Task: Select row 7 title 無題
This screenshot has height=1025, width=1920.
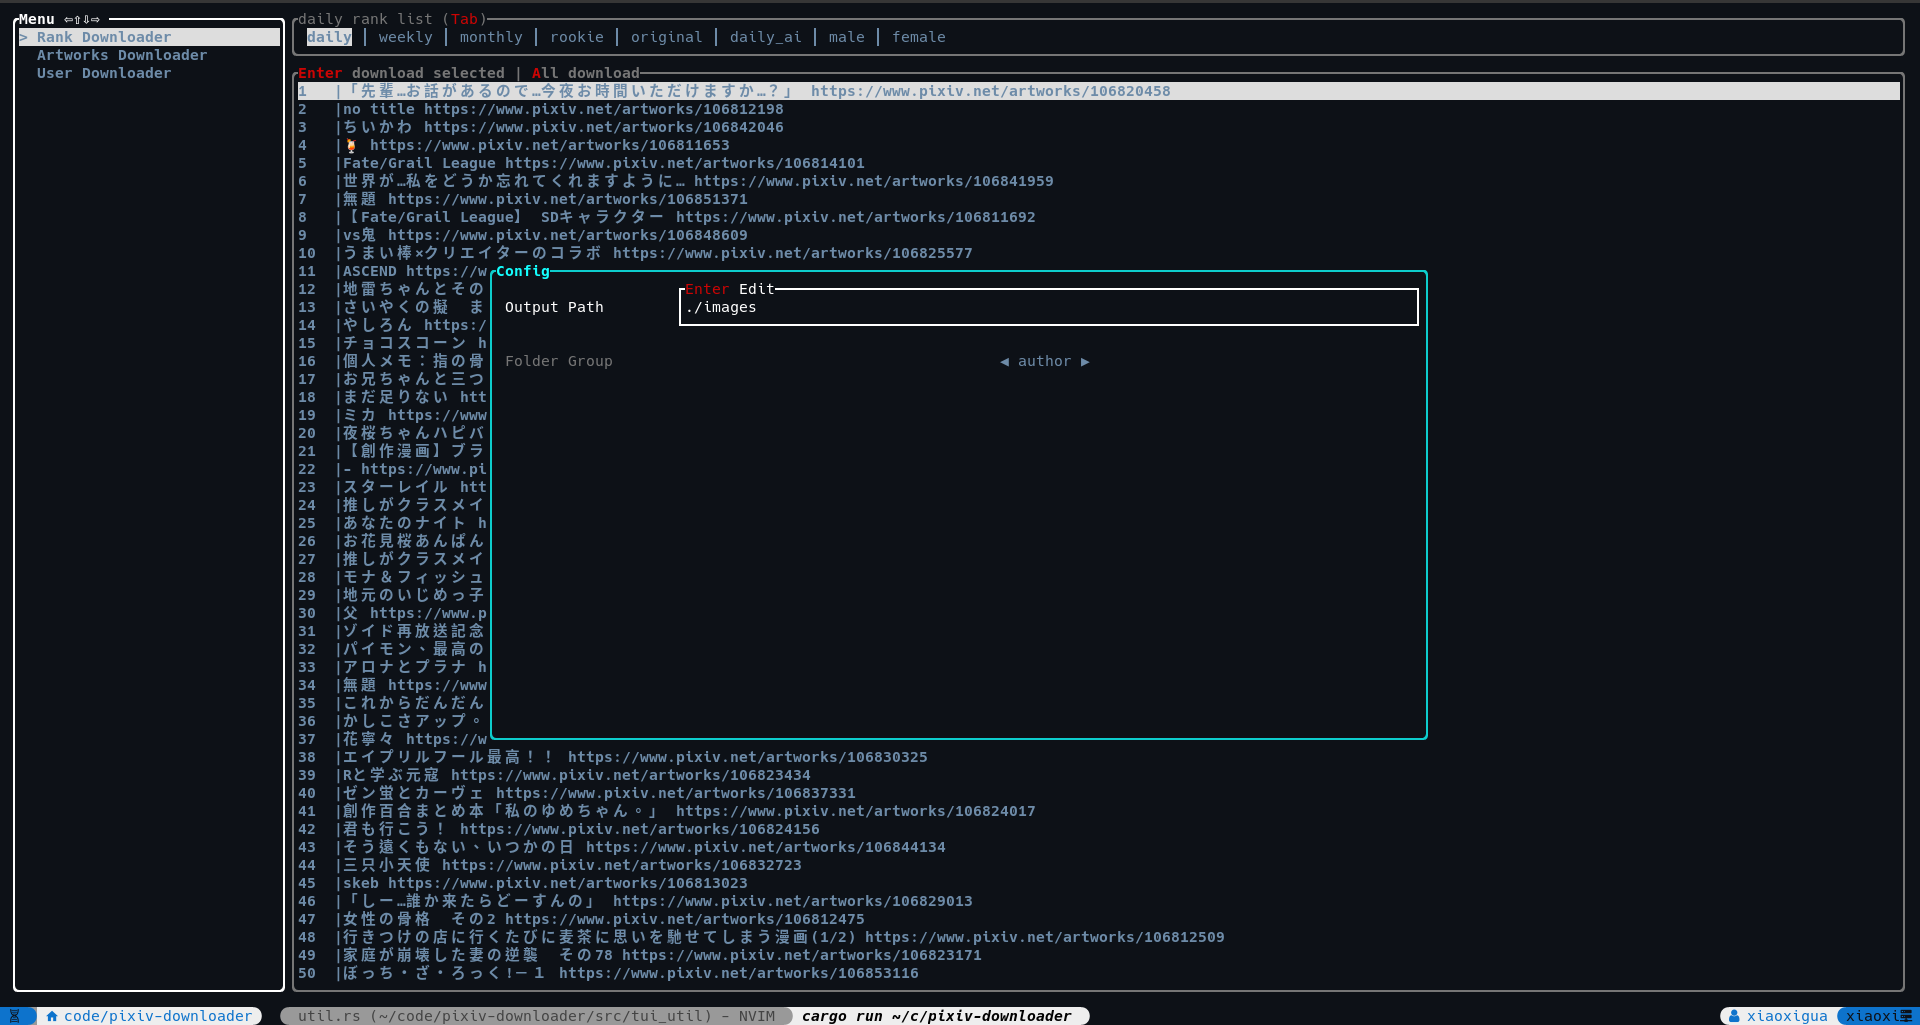Action: pyautogui.click(x=359, y=199)
